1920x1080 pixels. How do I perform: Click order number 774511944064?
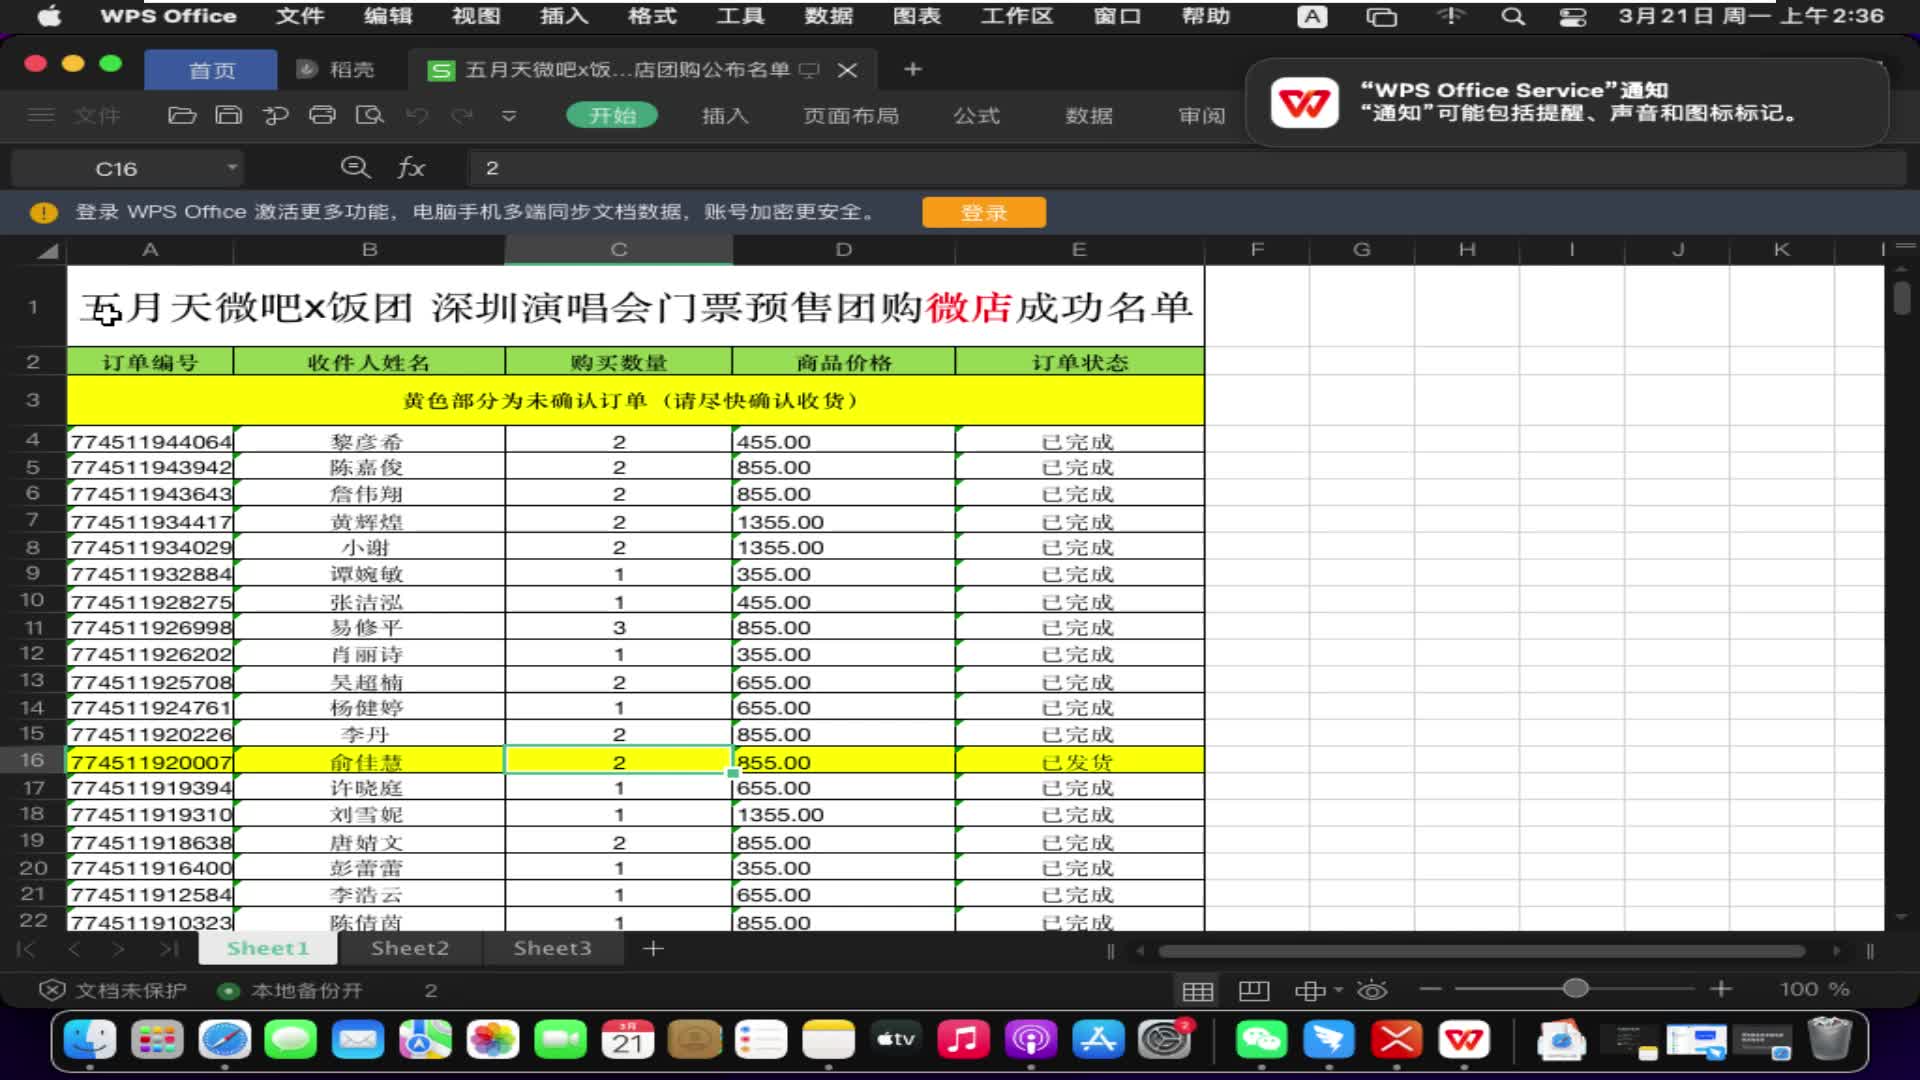(150, 441)
